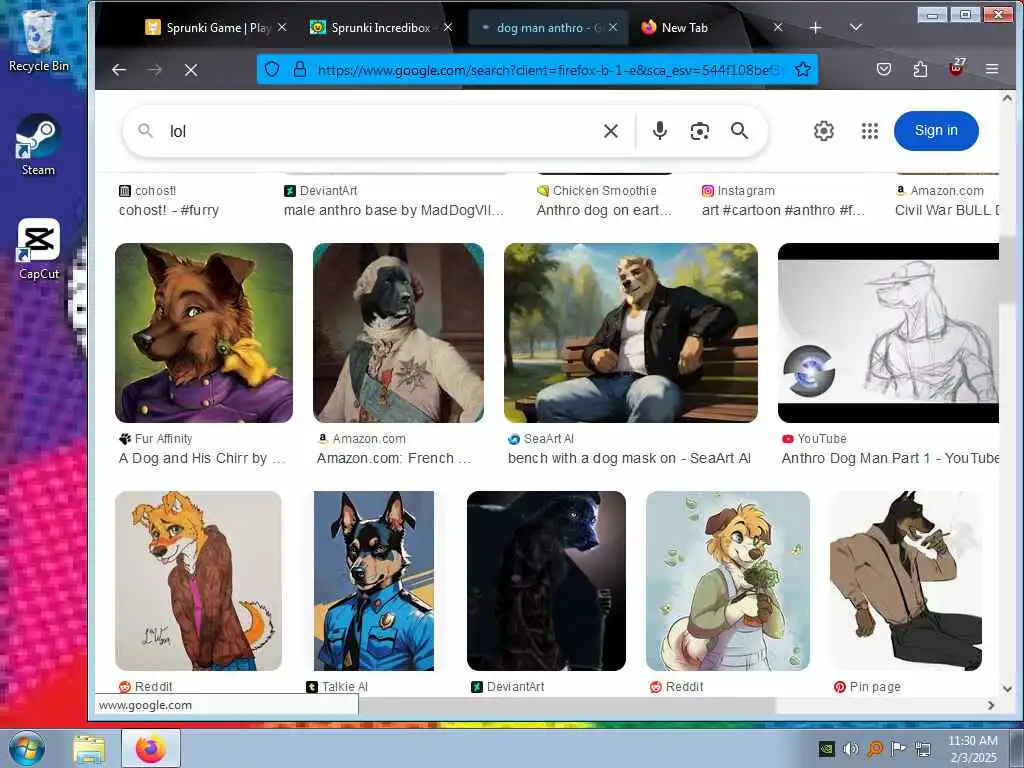
Task: Open male anthro base DeviantArt link
Action: pyautogui.click(x=394, y=210)
